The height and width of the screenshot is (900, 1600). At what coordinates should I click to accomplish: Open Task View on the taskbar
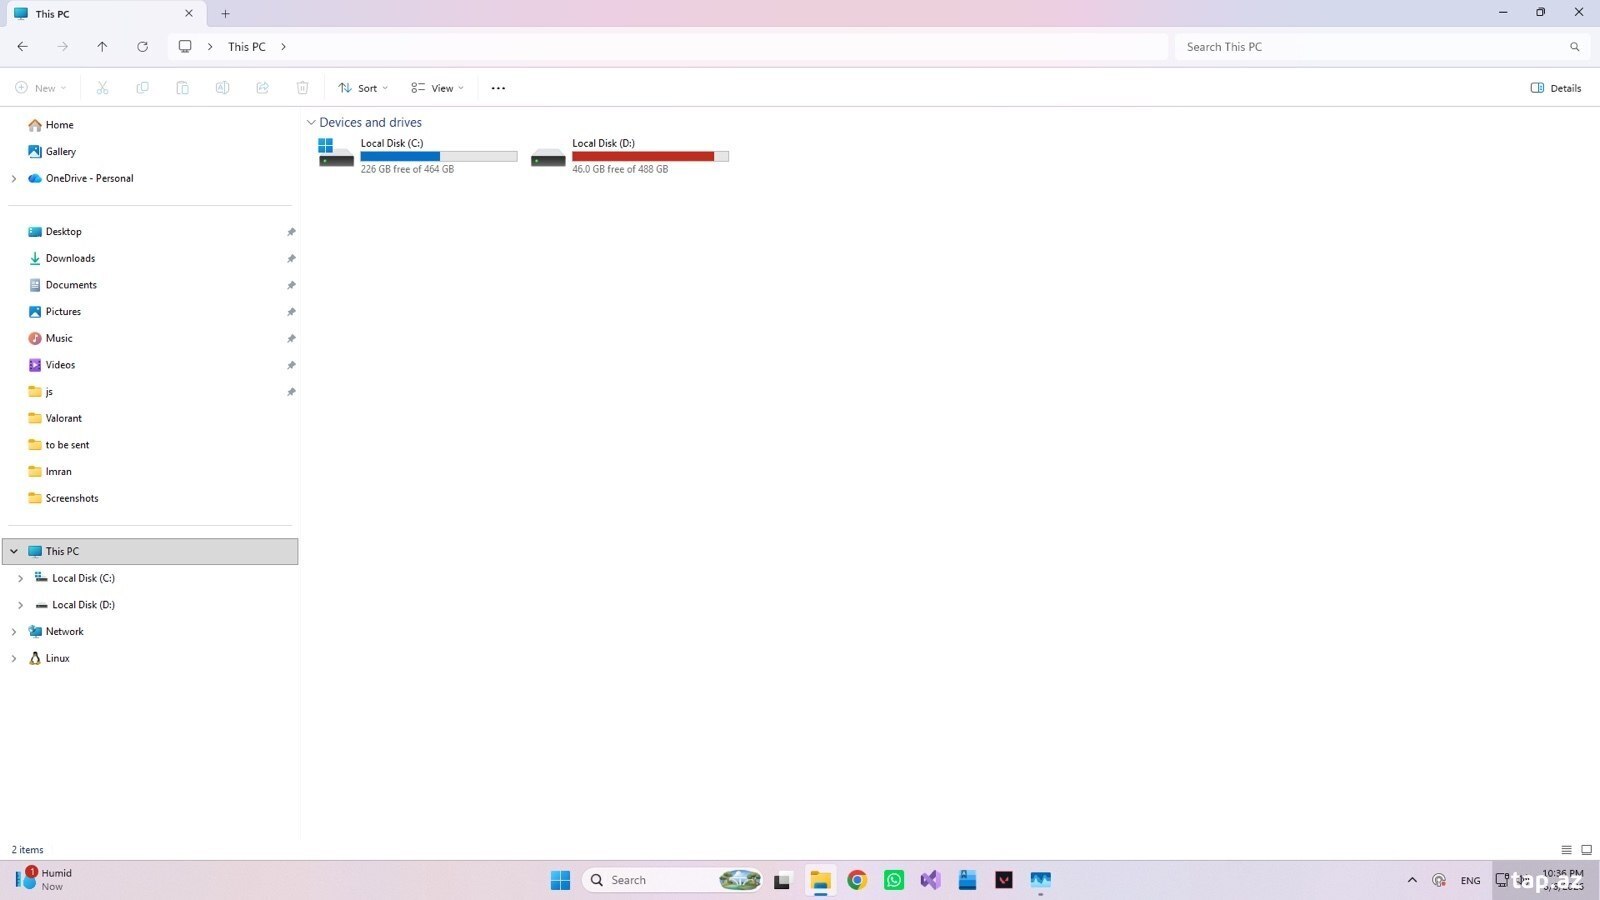click(x=782, y=880)
